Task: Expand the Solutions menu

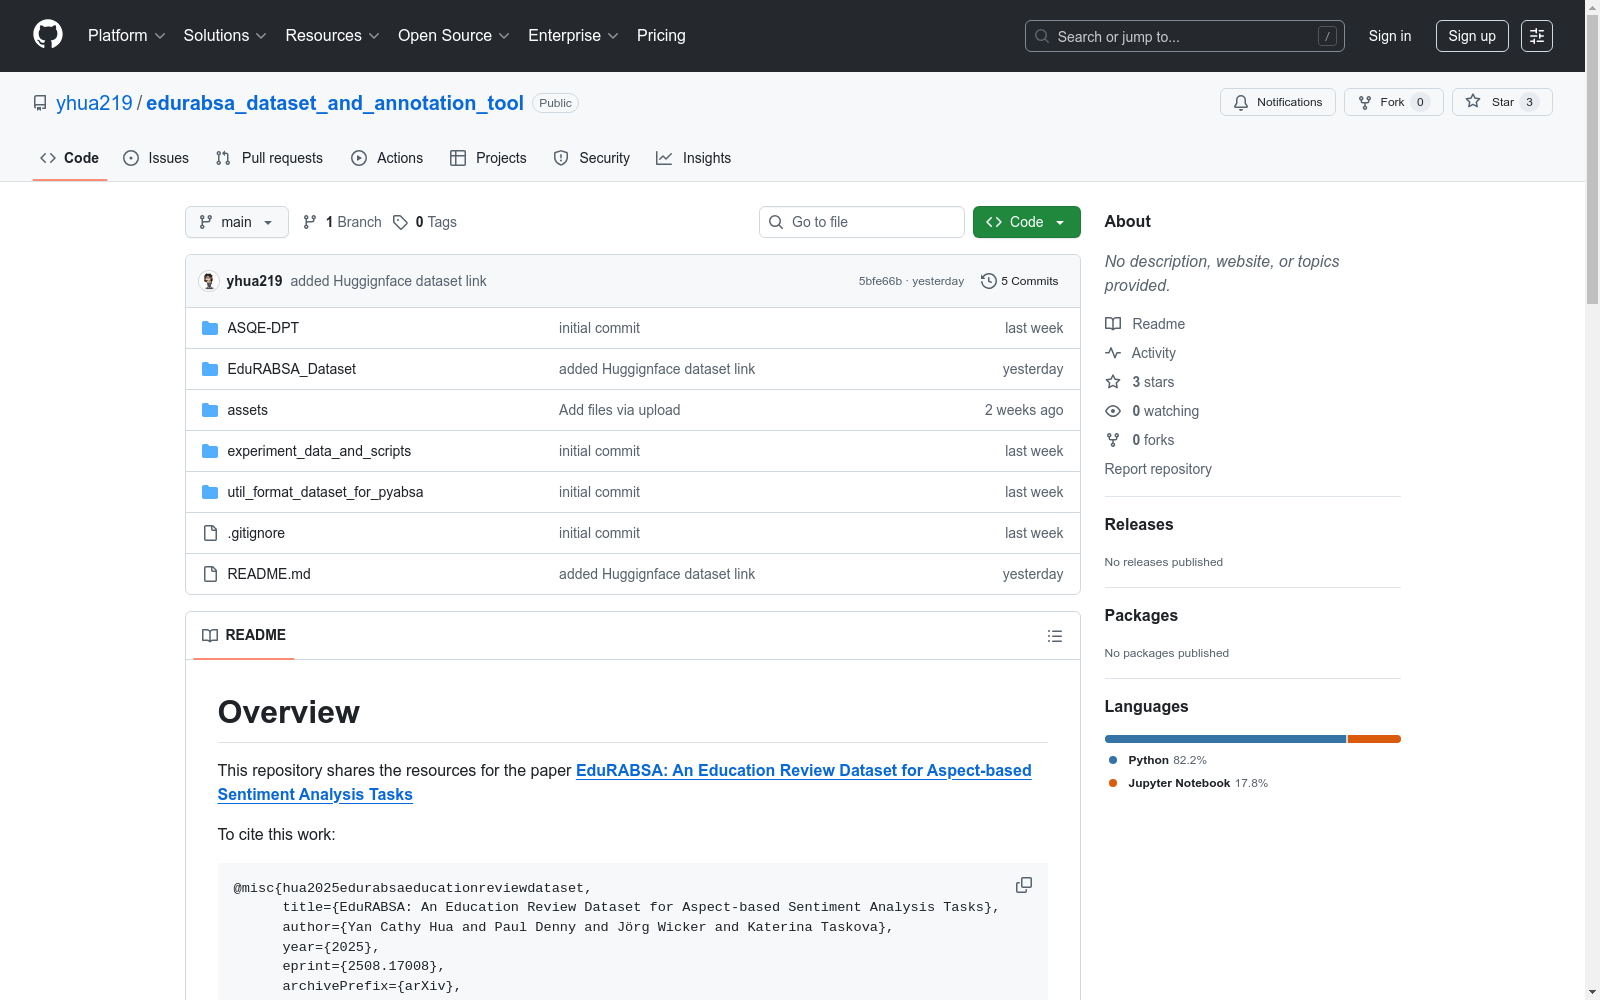Action: (225, 35)
